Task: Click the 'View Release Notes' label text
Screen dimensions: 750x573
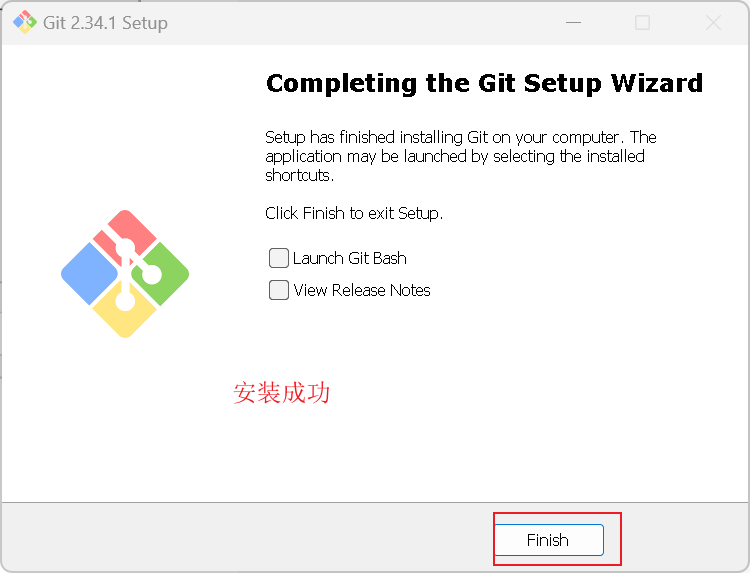Action: point(362,290)
